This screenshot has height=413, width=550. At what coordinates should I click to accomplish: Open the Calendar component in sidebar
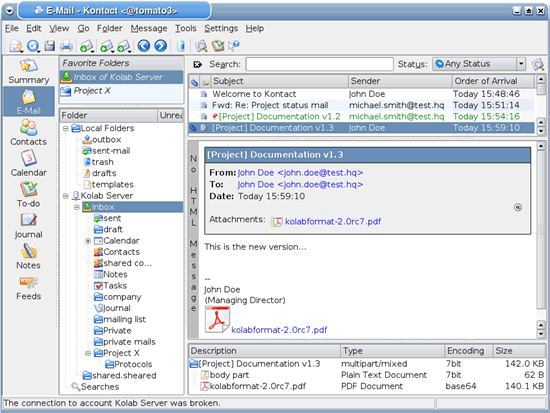click(x=28, y=163)
